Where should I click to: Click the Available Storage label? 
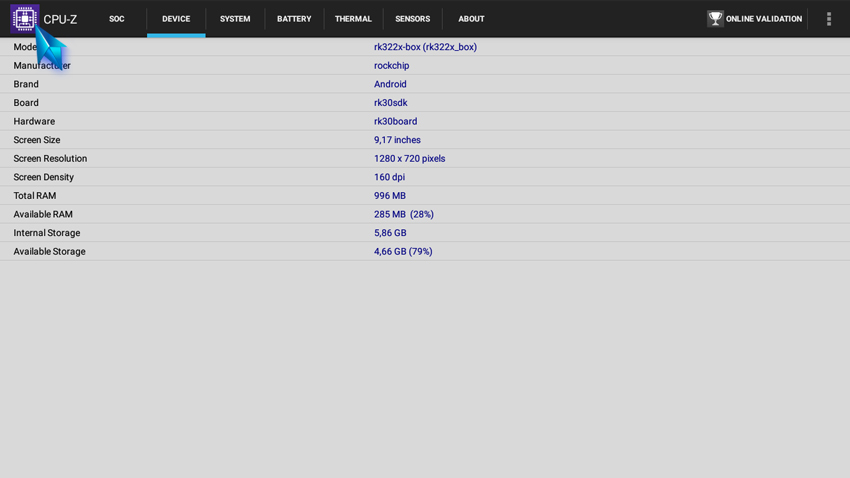[x=49, y=251]
